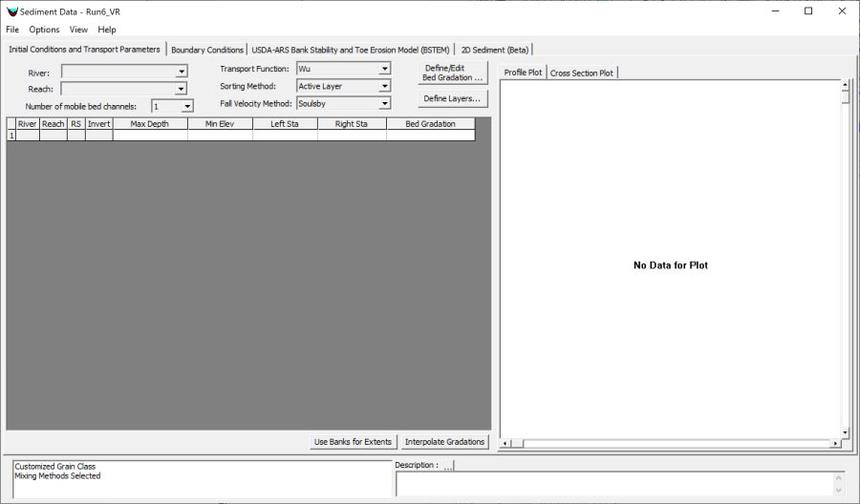Expand the River dropdown

coord(181,71)
